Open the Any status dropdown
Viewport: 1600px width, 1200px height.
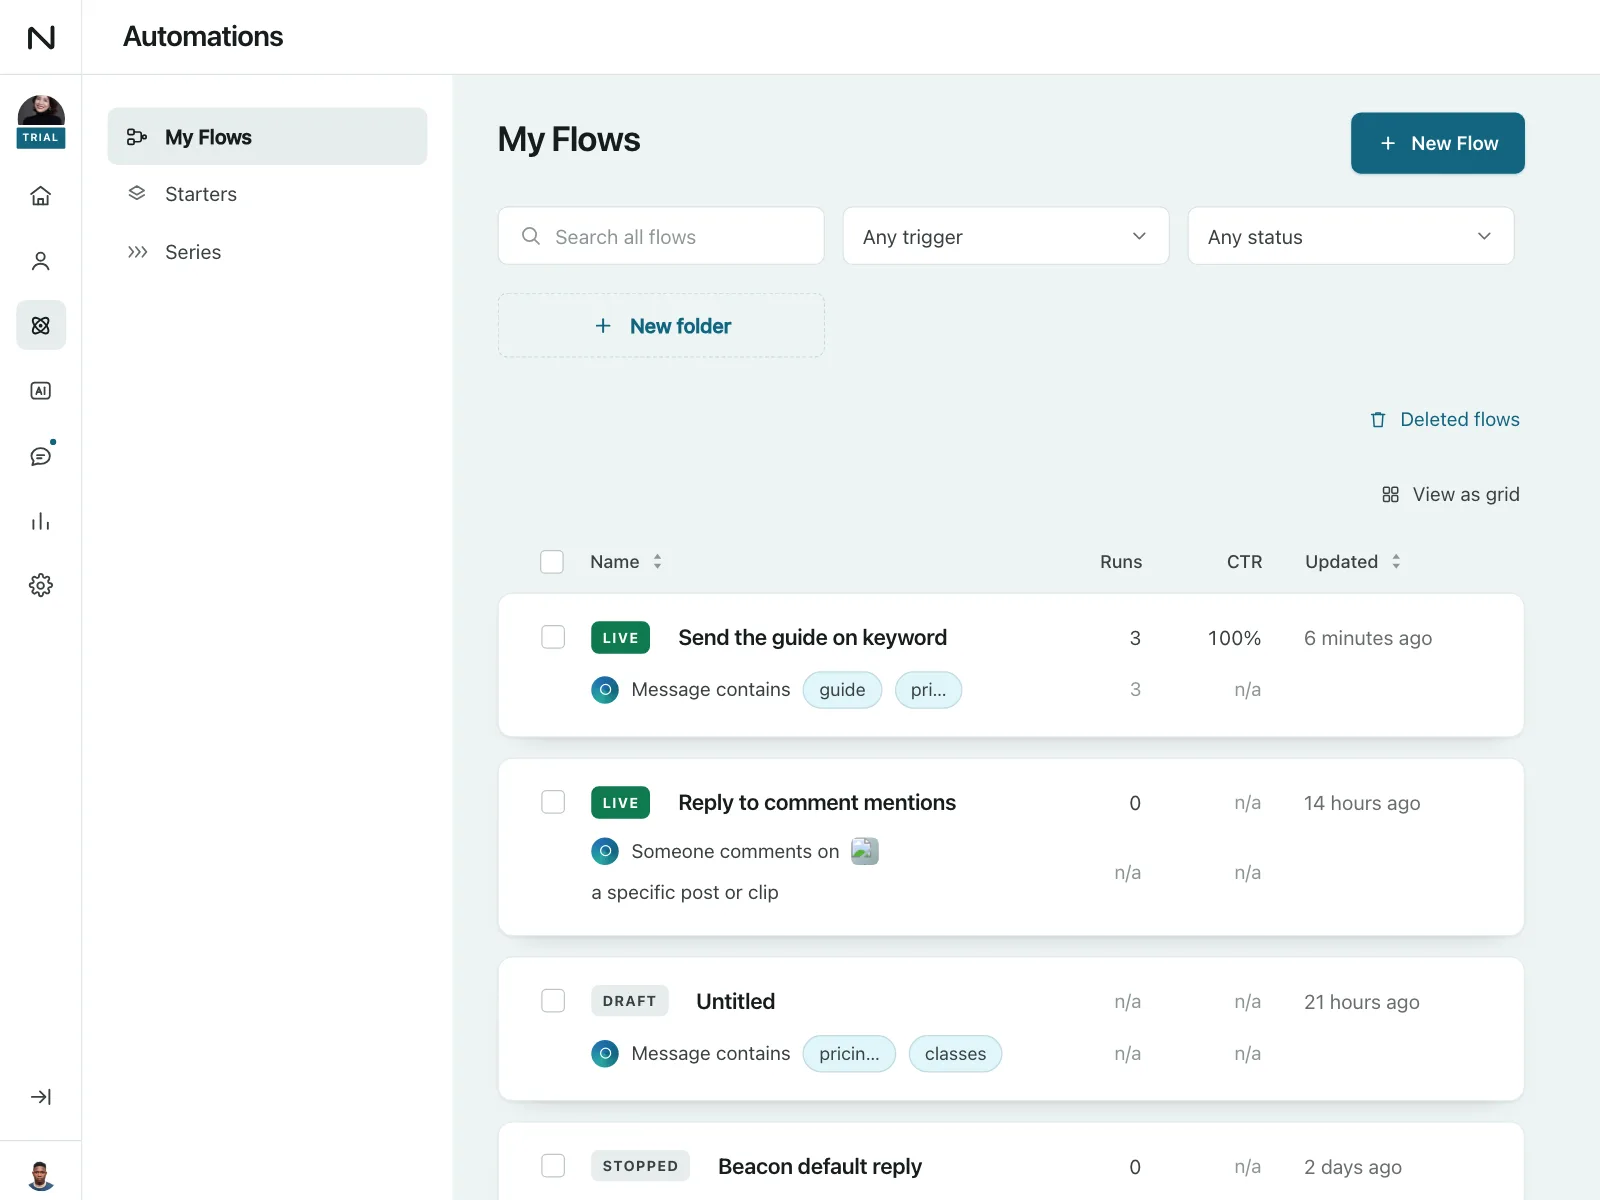pyautogui.click(x=1351, y=236)
